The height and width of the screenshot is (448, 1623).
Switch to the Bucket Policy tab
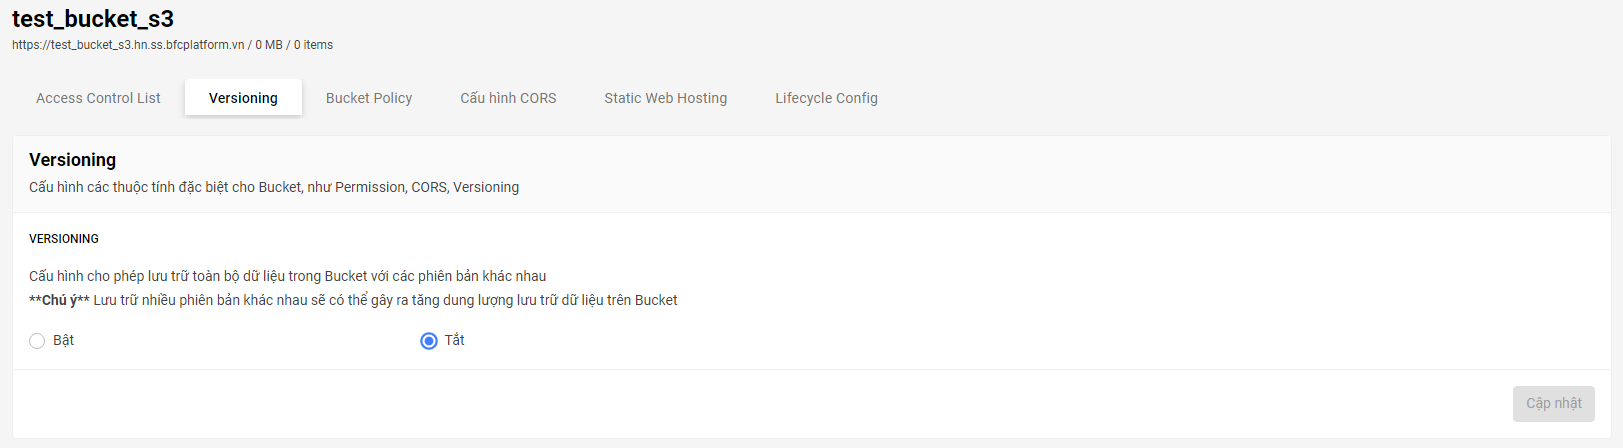click(x=369, y=98)
